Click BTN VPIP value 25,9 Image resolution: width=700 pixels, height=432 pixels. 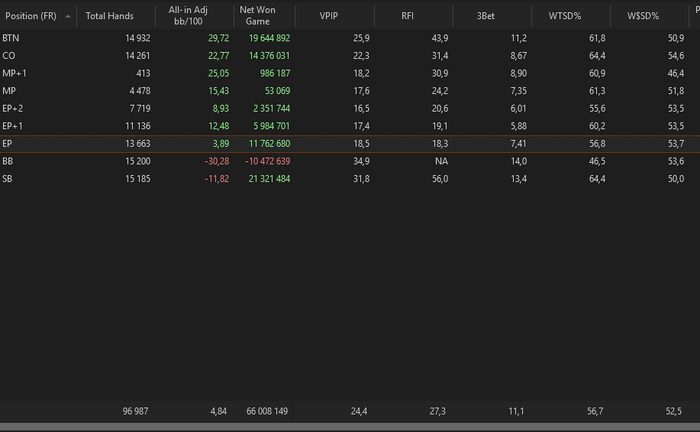(361, 38)
